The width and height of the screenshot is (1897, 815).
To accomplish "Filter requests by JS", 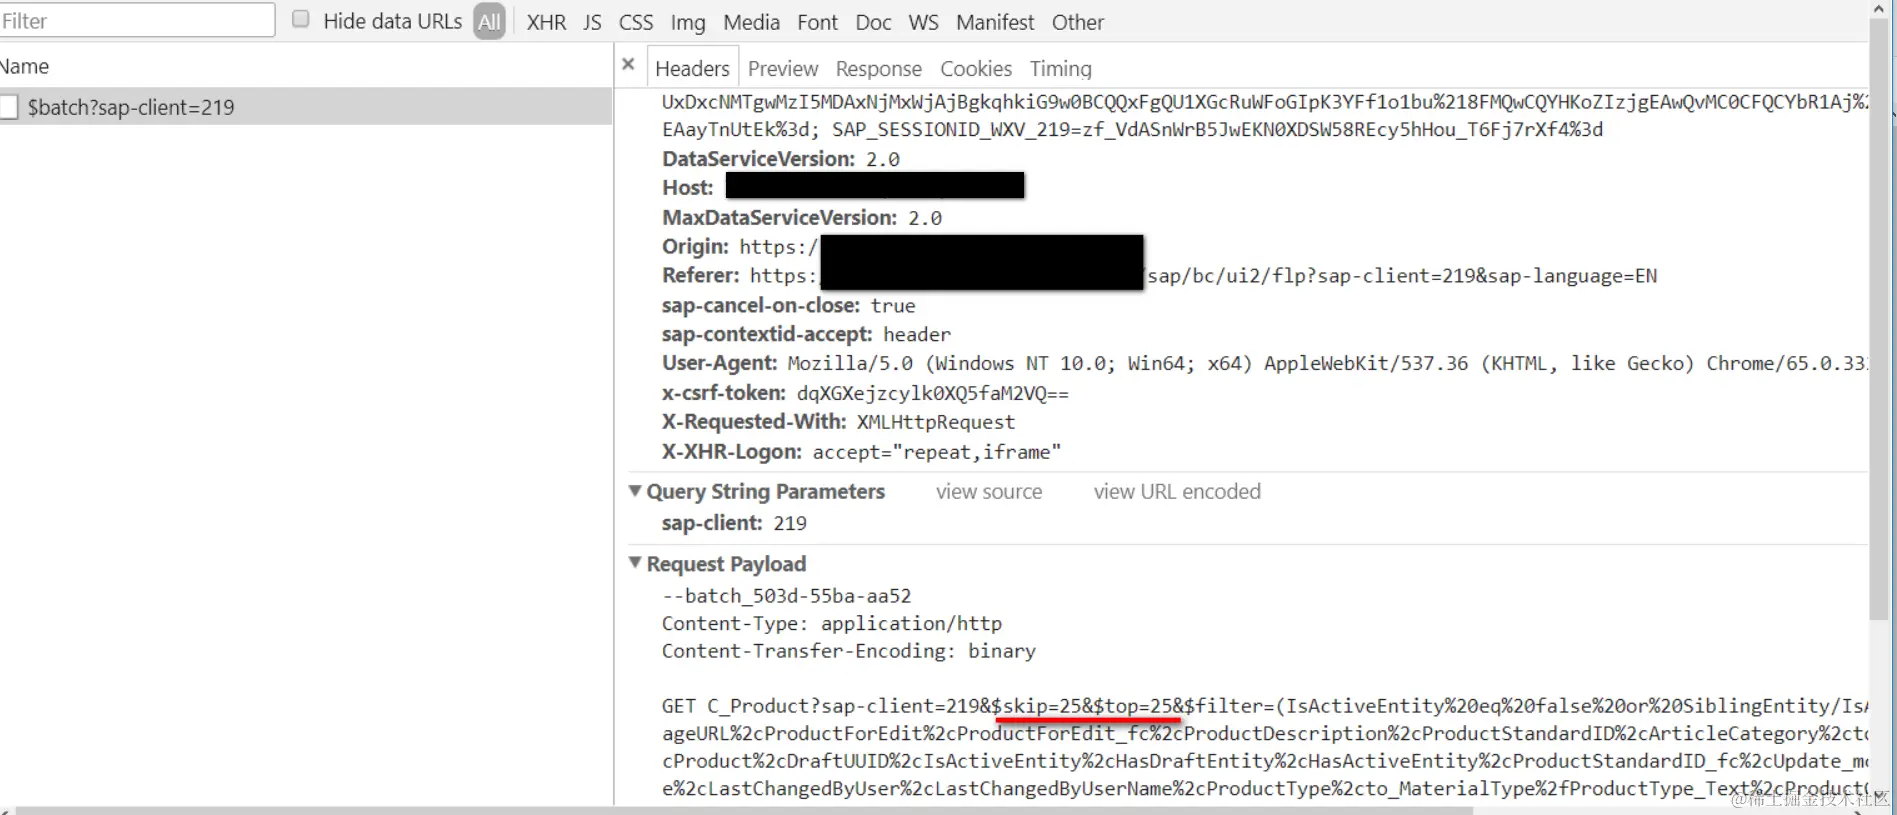I will pos(593,22).
